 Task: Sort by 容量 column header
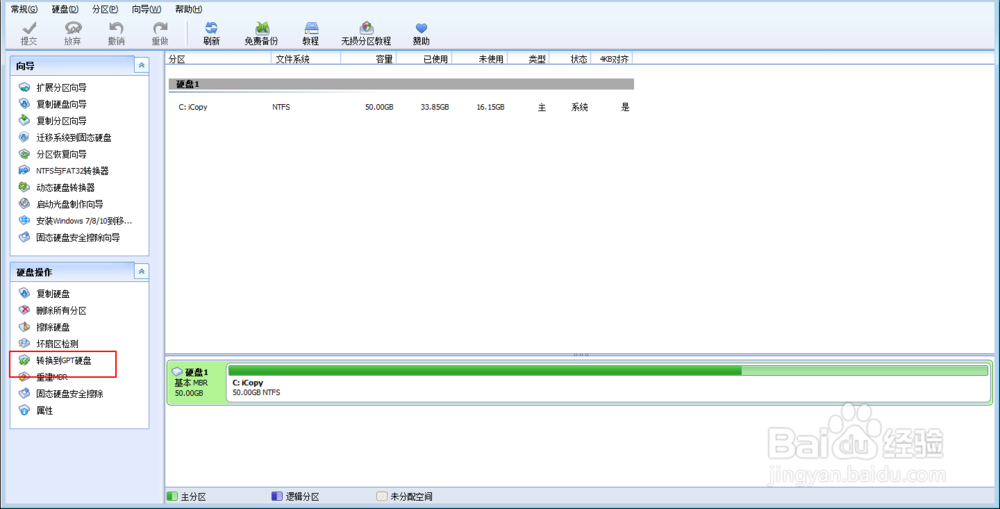tap(369, 59)
